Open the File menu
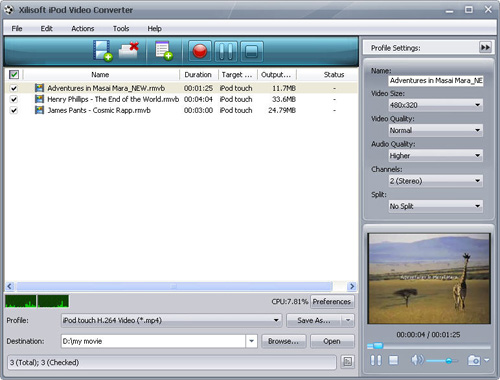The height and width of the screenshot is (380, 500). coord(17,29)
